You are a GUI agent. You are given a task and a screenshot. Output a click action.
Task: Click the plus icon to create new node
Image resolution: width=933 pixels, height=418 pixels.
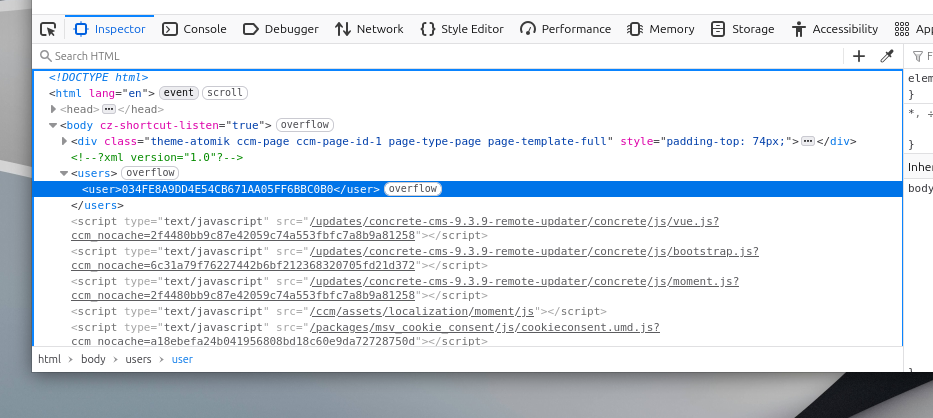pos(859,56)
